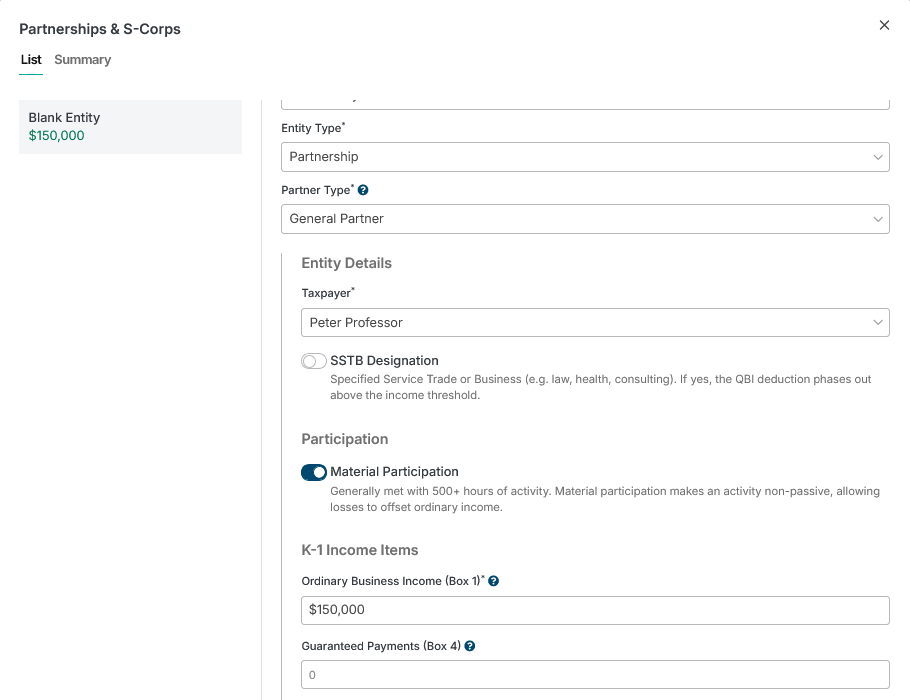Click the Entity Details section heading
910x700 pixels.
(x=346, y=263)
